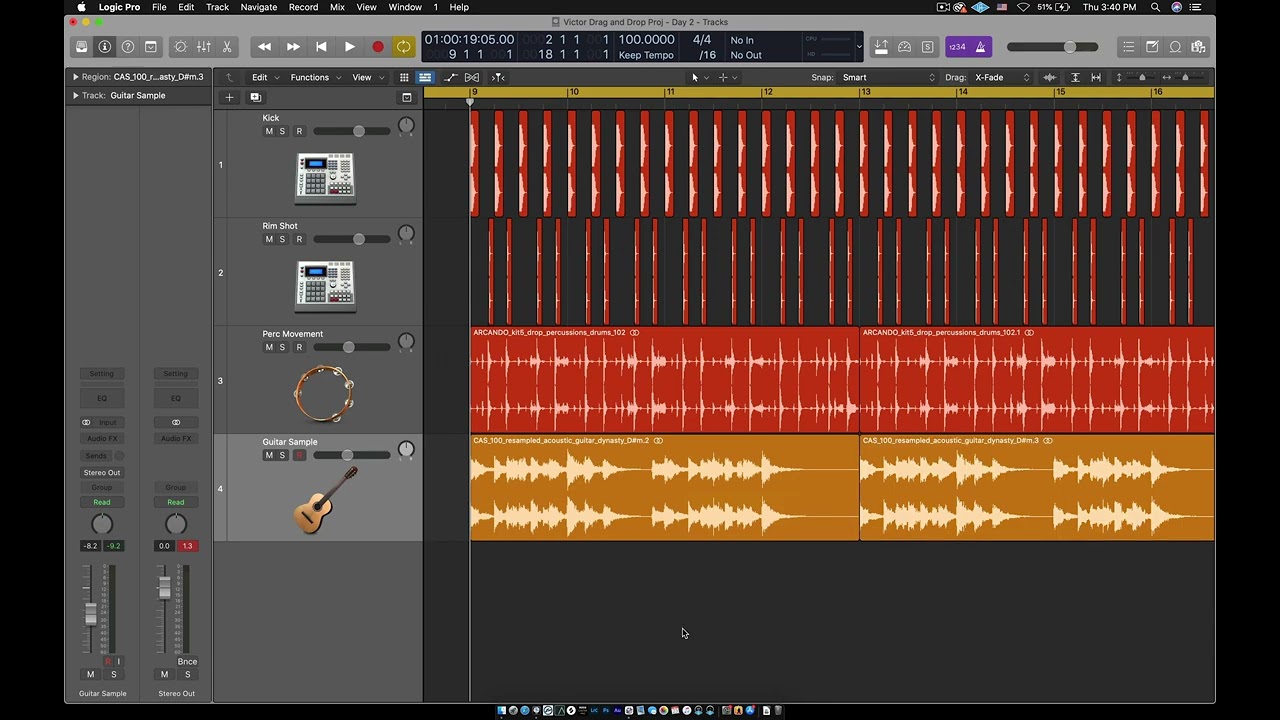
Task: Open Quick Help question mark button
Action: pyautogui.click(x=128, y=47)
